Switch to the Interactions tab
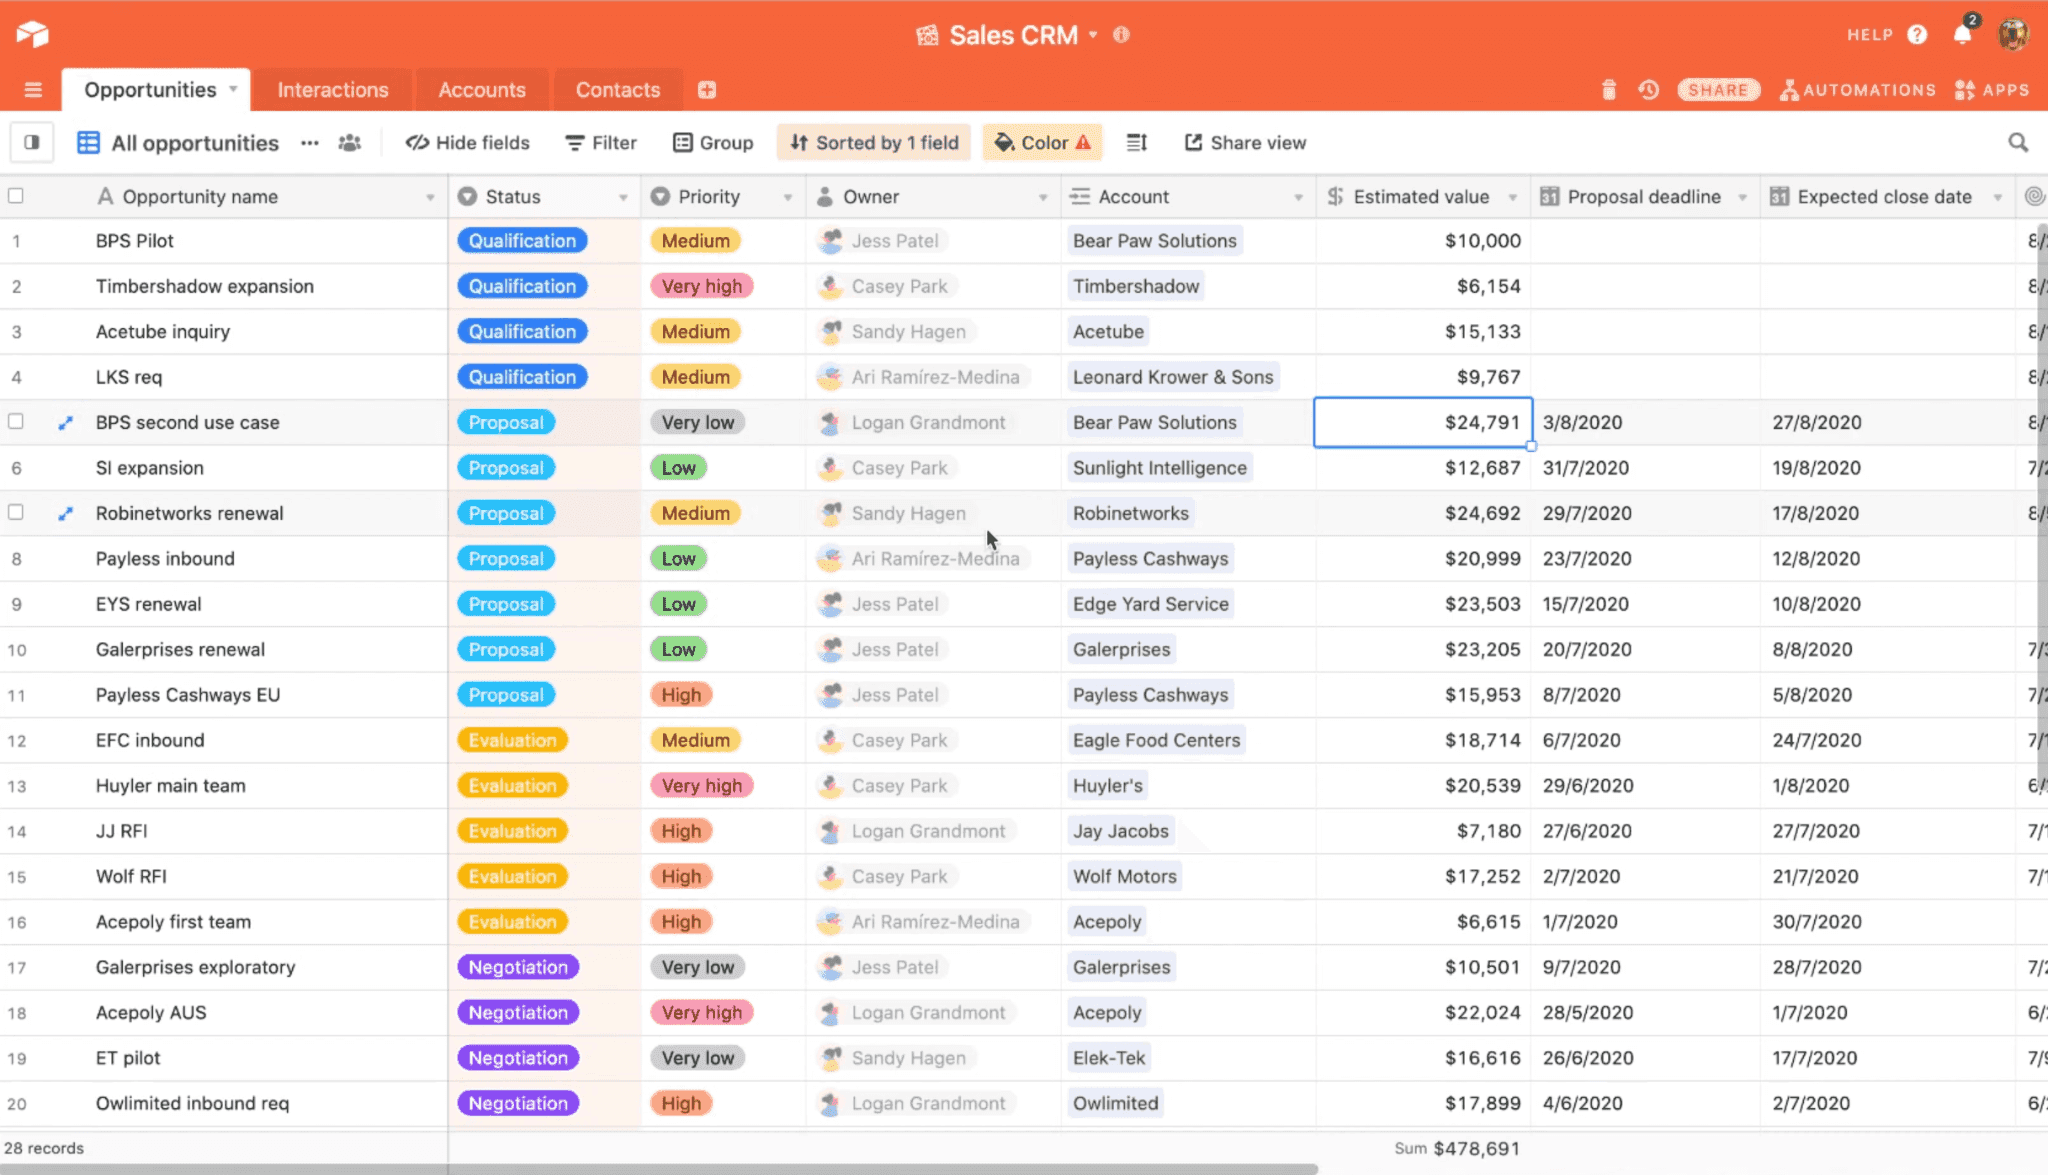 pos(332,90)
